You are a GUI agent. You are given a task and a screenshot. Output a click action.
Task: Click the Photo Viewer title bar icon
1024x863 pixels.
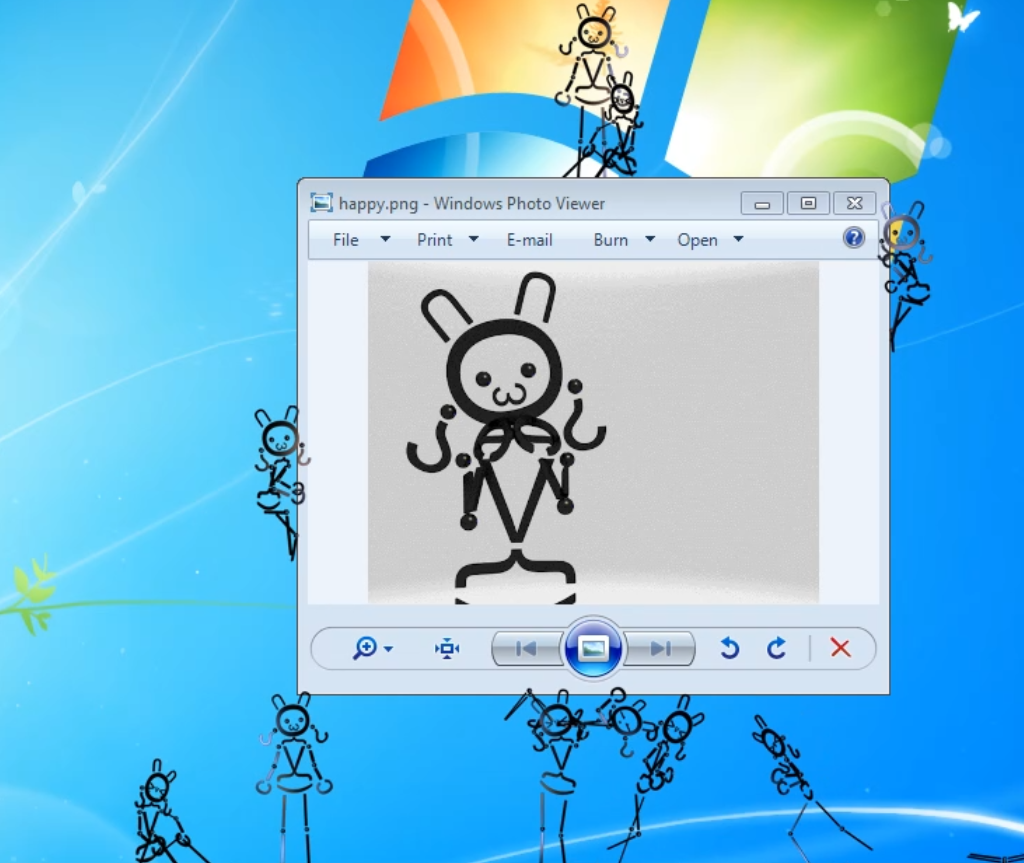pyautogui.click(x=321, y=203)
